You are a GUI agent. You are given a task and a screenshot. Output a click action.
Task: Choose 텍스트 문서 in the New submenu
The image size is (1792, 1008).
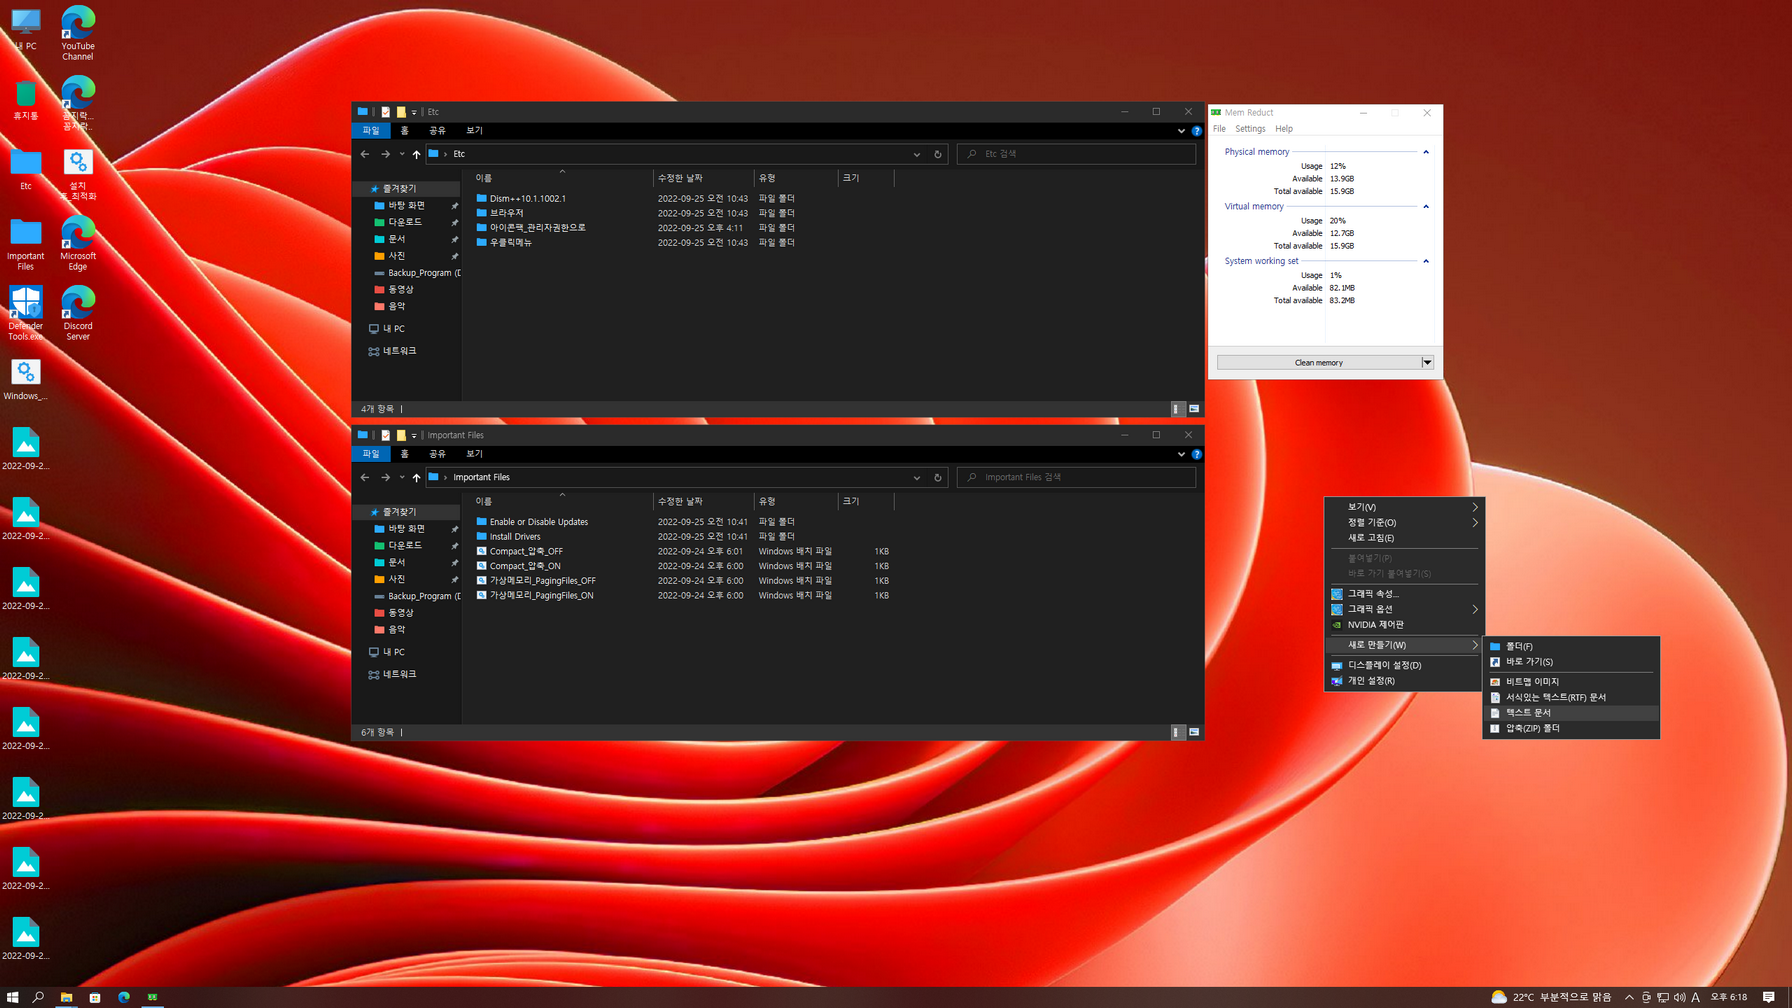coord(1570,713)
